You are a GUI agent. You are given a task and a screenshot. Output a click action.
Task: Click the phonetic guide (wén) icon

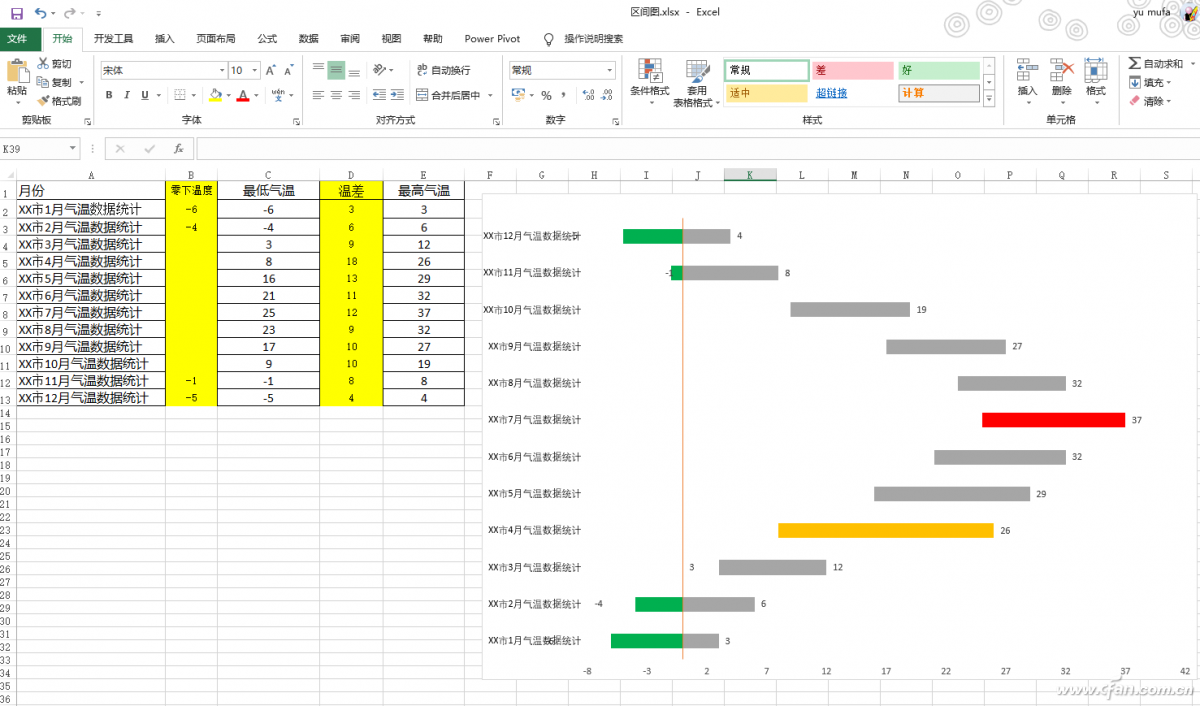277,95
